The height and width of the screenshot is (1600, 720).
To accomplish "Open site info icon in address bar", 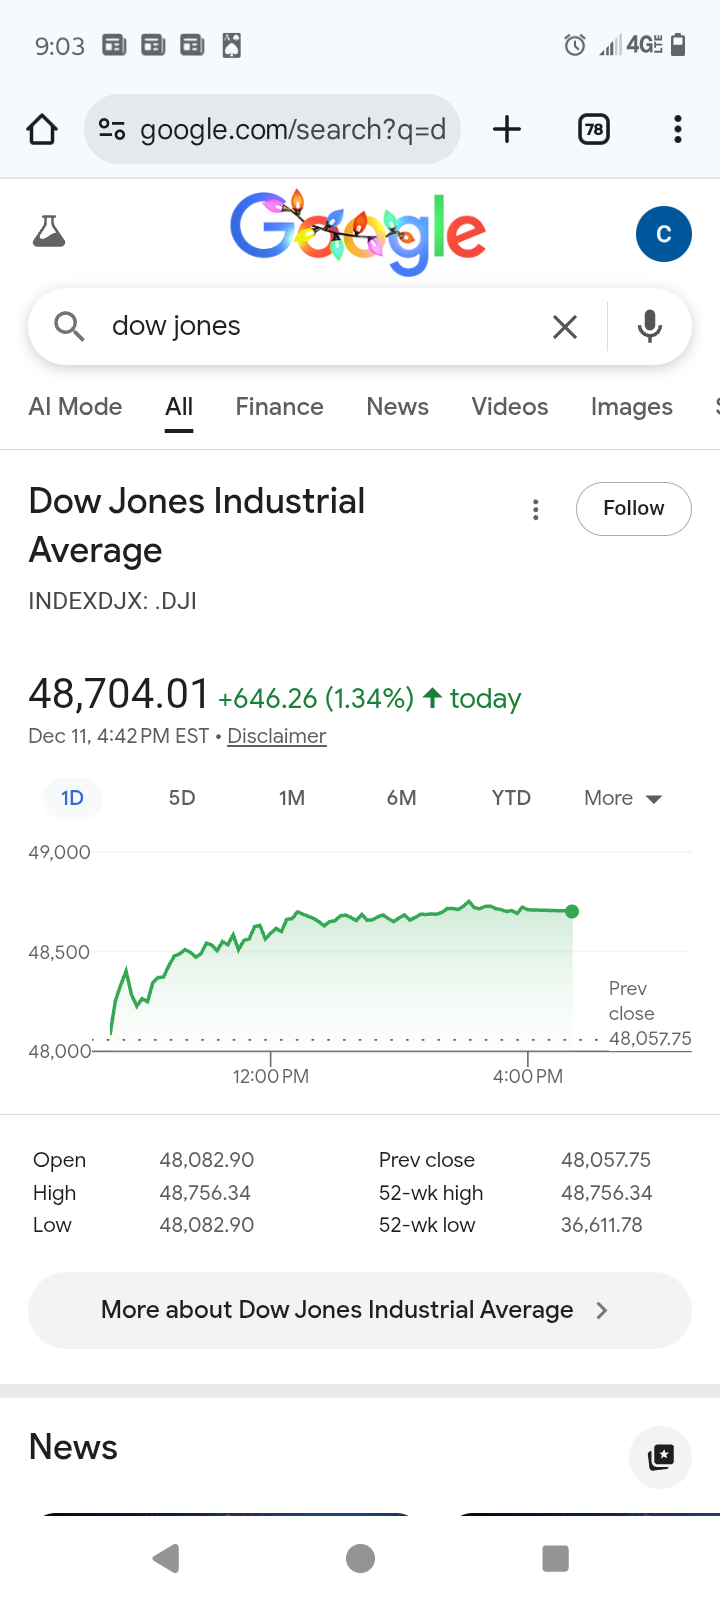I will click(x=111, y=129).
